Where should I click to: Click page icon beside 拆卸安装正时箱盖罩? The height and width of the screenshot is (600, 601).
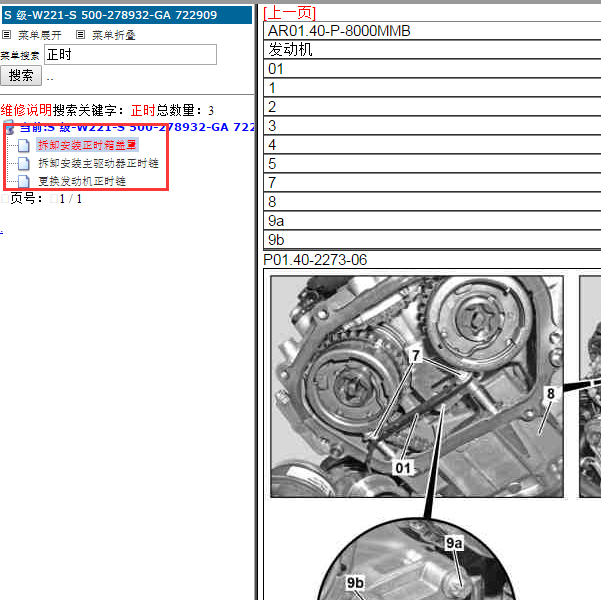tap(24, 145)
